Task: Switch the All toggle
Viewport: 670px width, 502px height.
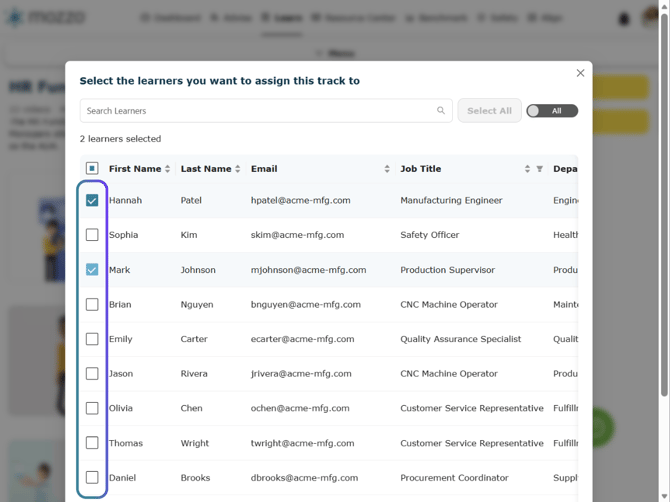Action: (x=552, y=111)
